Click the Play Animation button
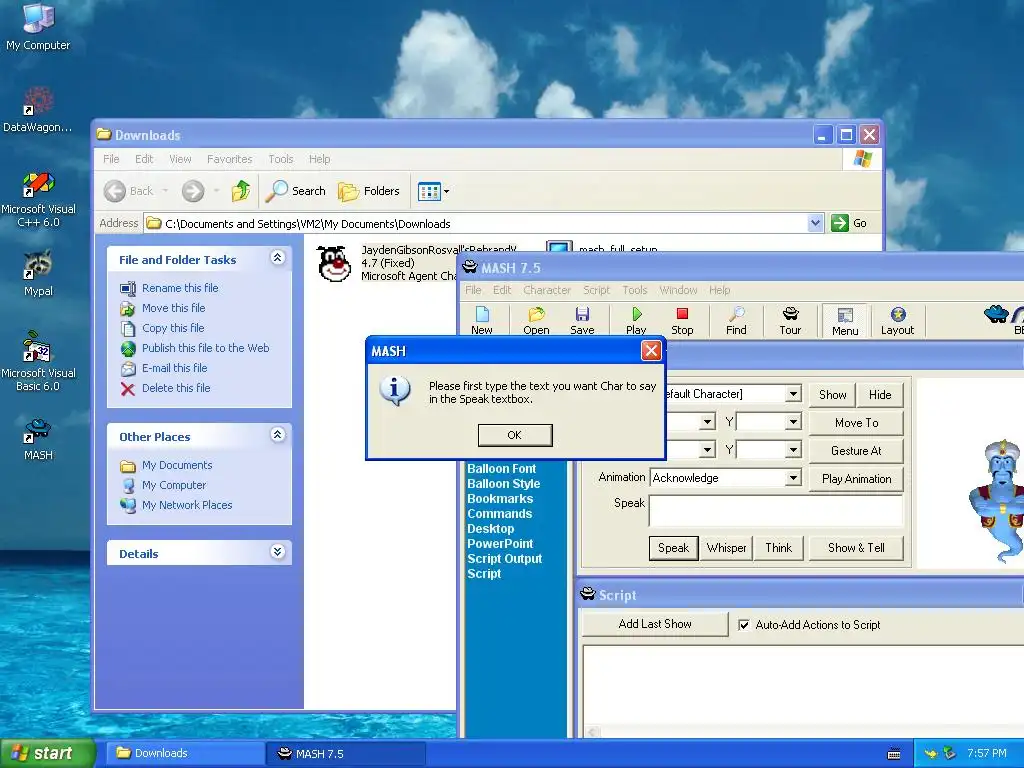This screenshot has height=768, width=1024. (856, 479)
